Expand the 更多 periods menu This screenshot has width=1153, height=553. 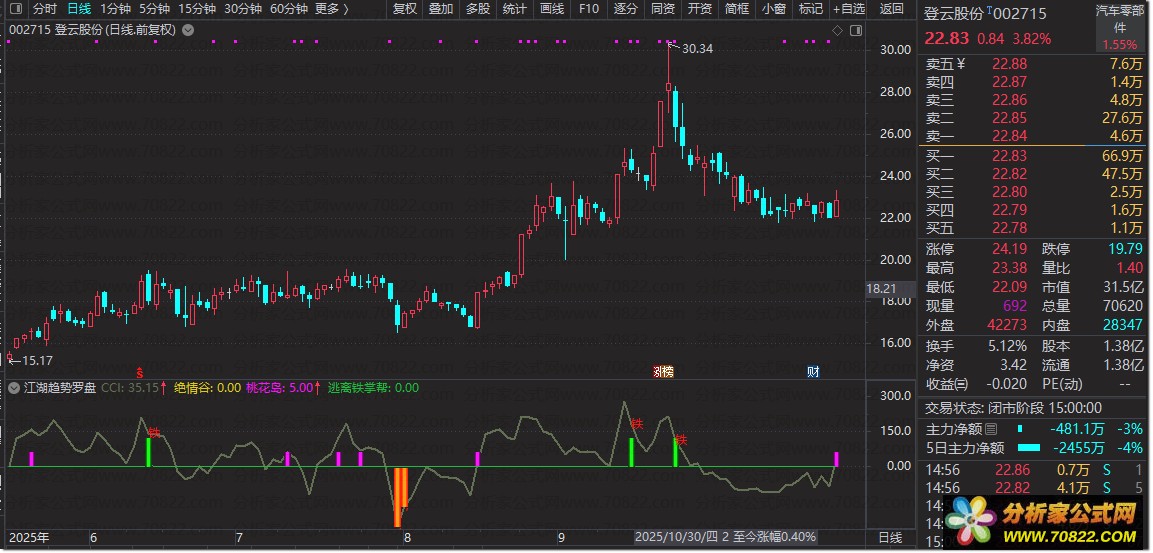[332, 10]
